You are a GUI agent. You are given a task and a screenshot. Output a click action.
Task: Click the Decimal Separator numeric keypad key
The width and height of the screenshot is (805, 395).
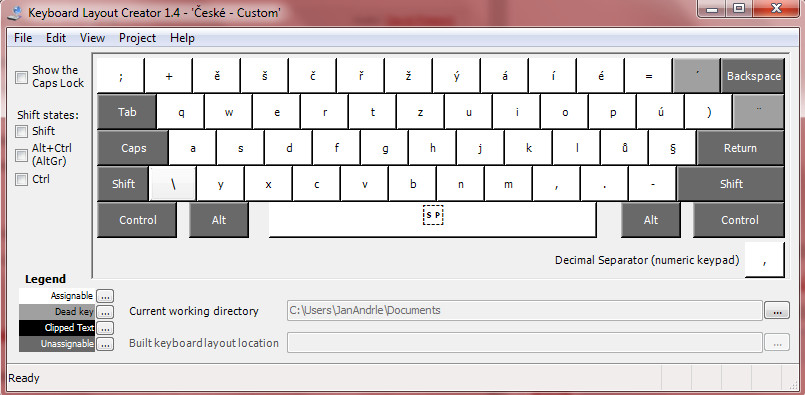pyautogui.click(x=764, y=260)
